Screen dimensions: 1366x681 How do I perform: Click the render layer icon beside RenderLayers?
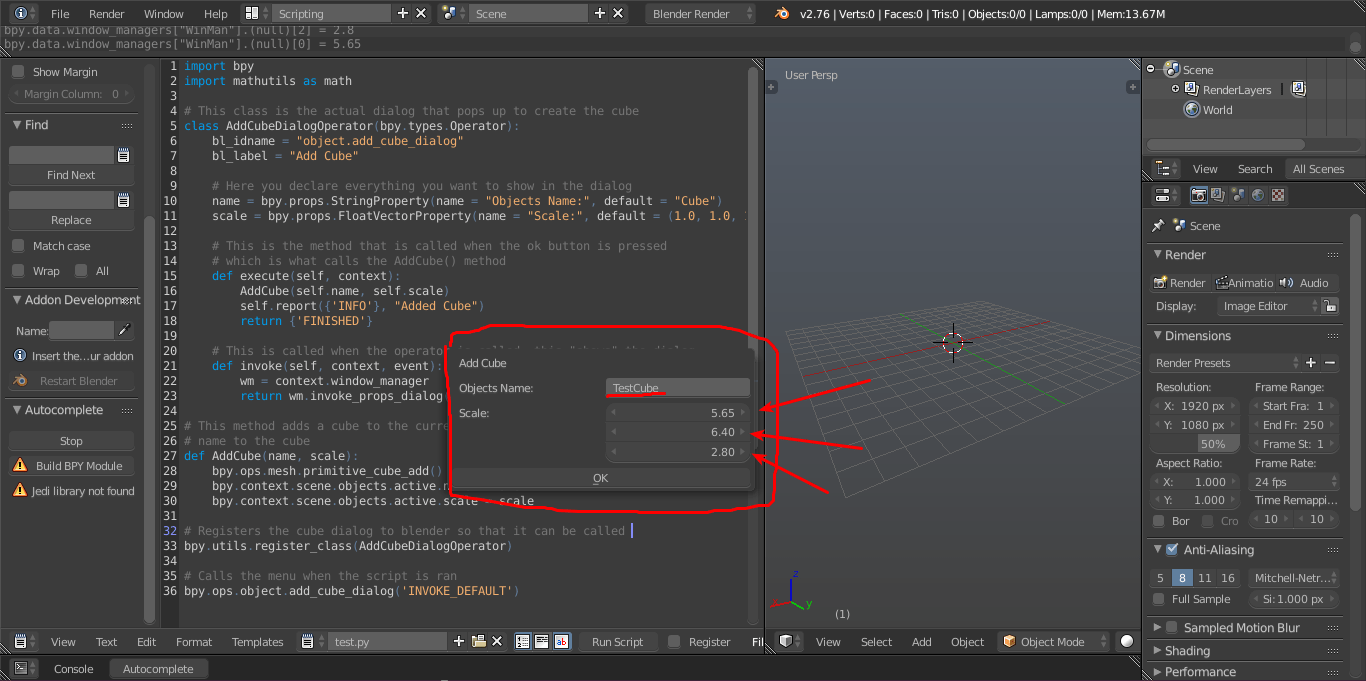click(x=1298, y=89)
